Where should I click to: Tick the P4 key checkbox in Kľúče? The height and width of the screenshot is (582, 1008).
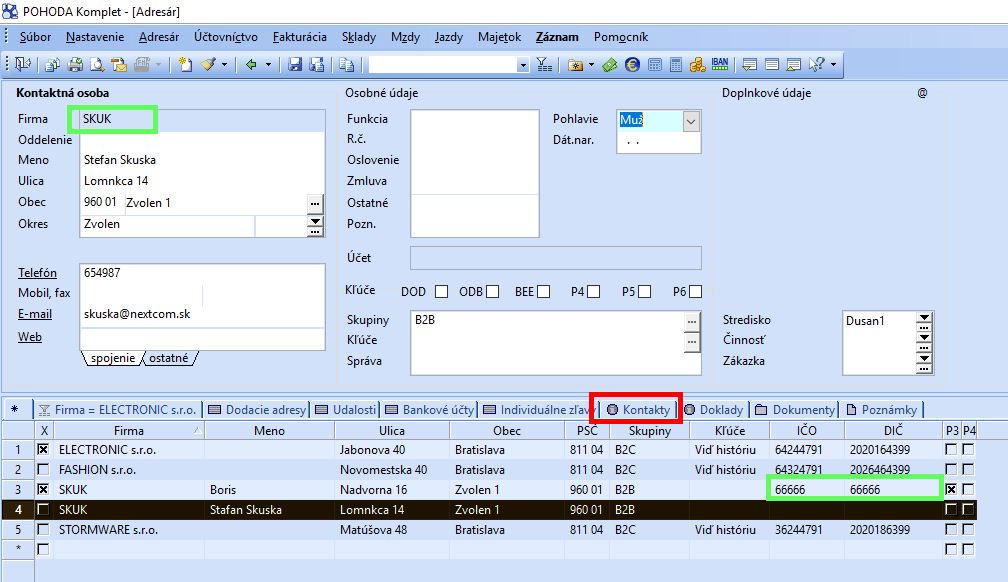pyautogui.click(x=594, y=292)
